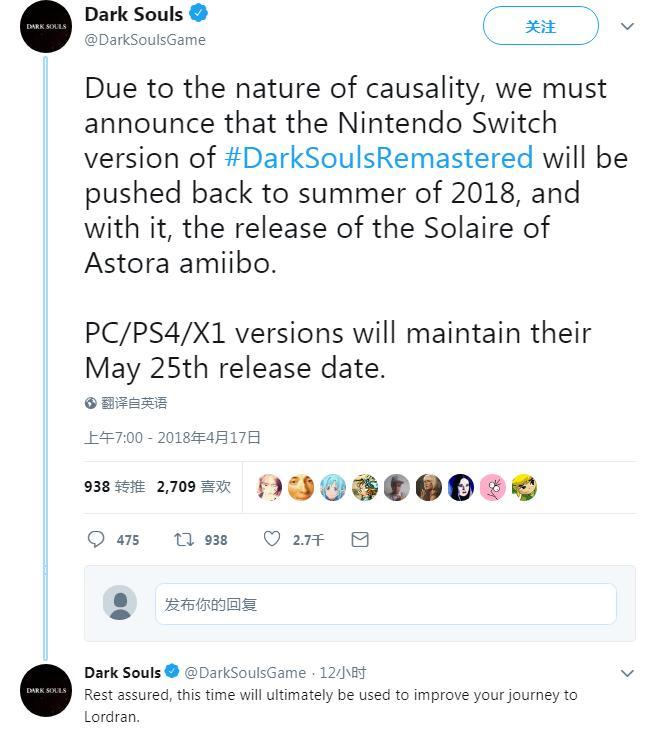This screenshot has height=729, width=658.
Task: Click the first liker avatar thumbnail
Action: tap(270, 487)
